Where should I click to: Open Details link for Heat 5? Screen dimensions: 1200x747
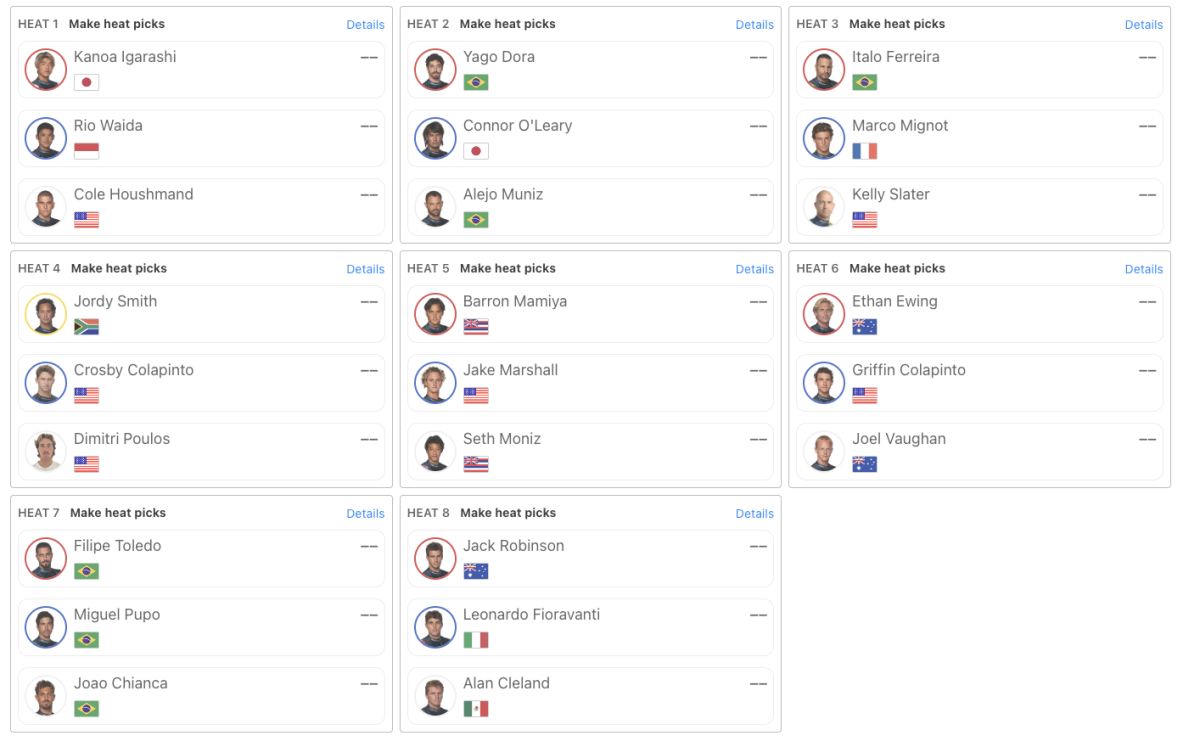754,269
